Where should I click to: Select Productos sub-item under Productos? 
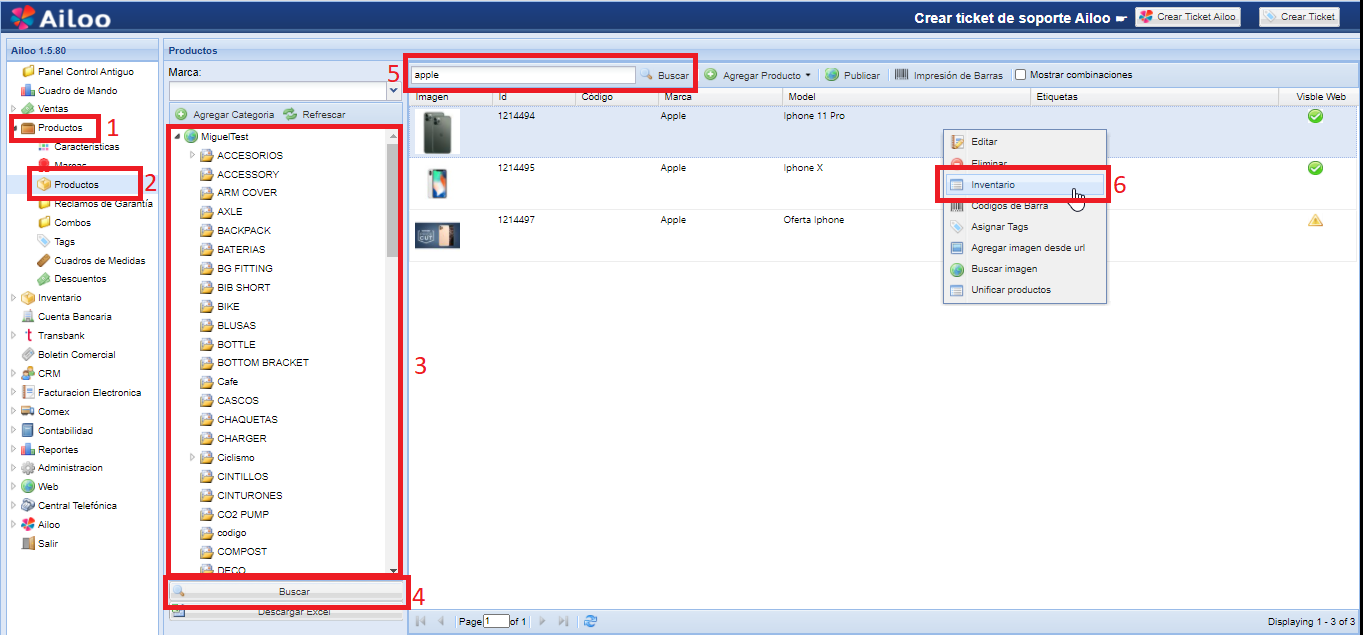point(76,185)
